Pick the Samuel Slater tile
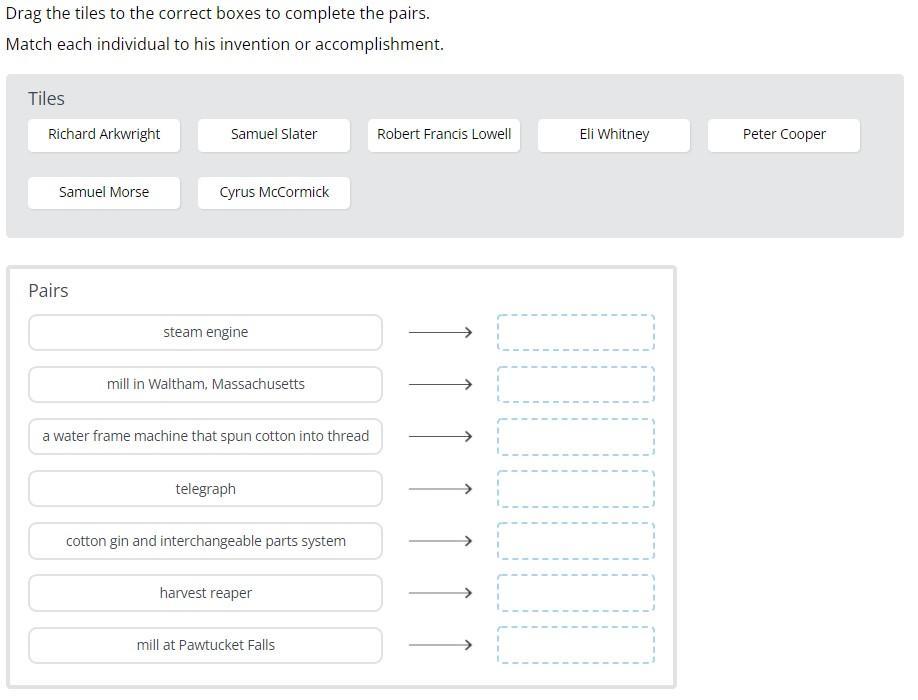918x700 pixels. (x=274, y=134)
